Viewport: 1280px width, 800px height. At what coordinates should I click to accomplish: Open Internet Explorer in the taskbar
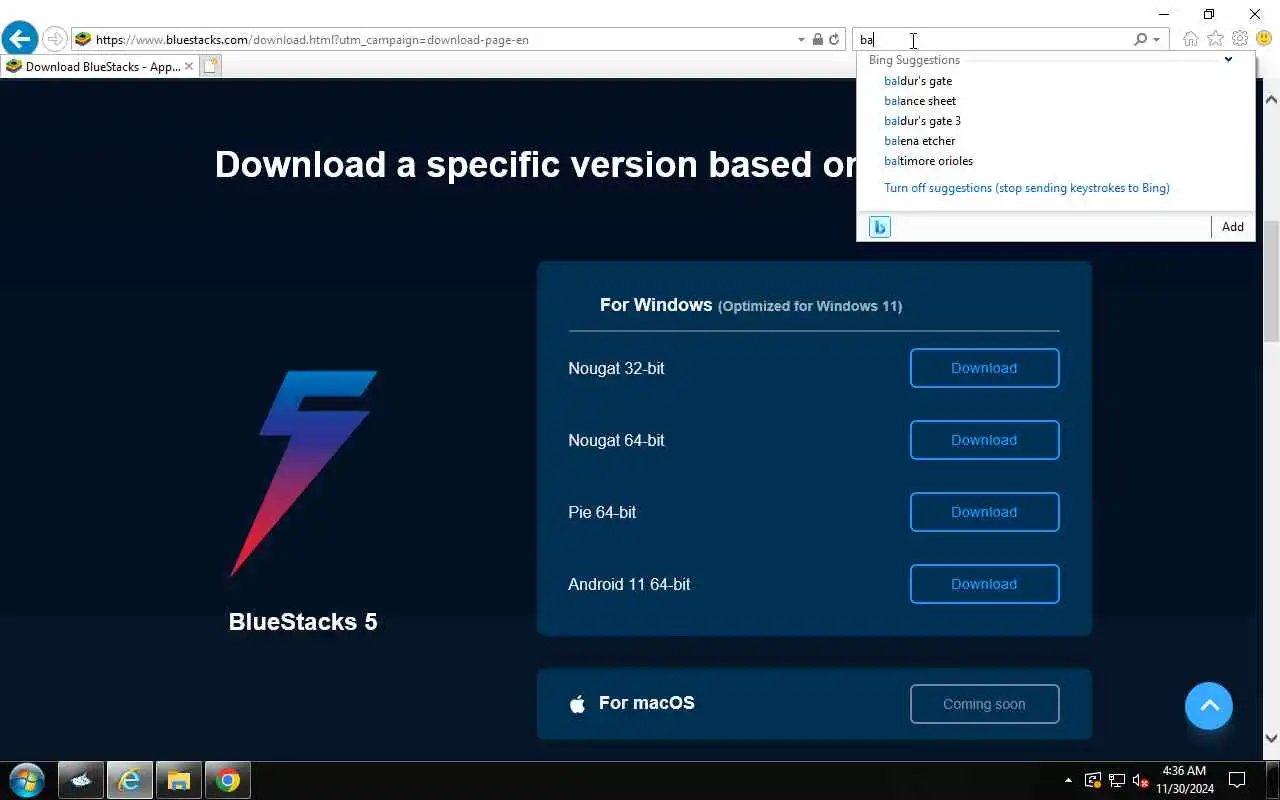[x=130, y=780]
